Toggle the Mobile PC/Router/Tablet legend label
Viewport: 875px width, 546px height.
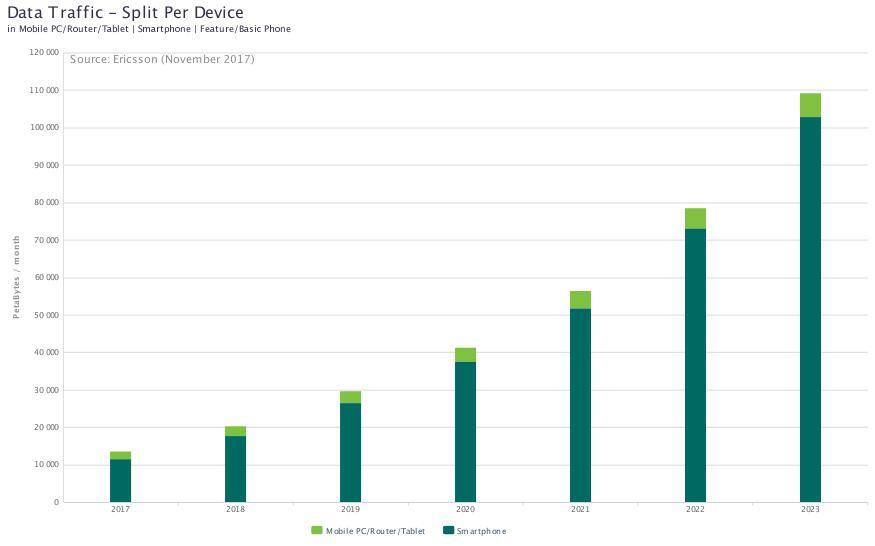click(375, 531)
